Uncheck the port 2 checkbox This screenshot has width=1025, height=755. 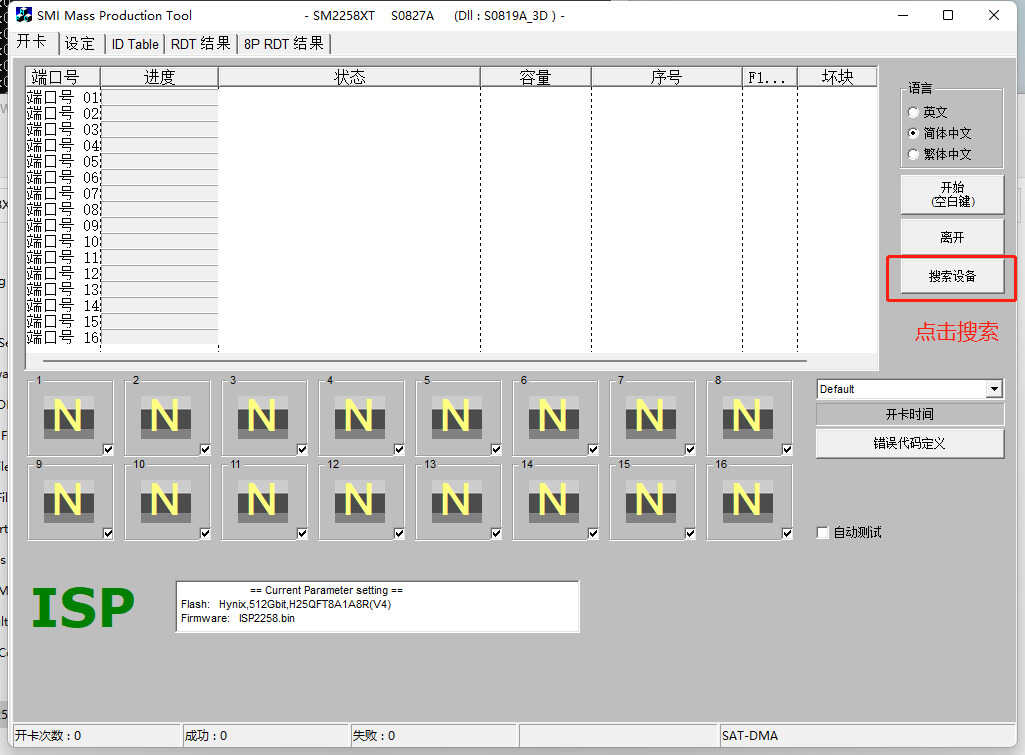pyautogui.click(x=205, y=449)
